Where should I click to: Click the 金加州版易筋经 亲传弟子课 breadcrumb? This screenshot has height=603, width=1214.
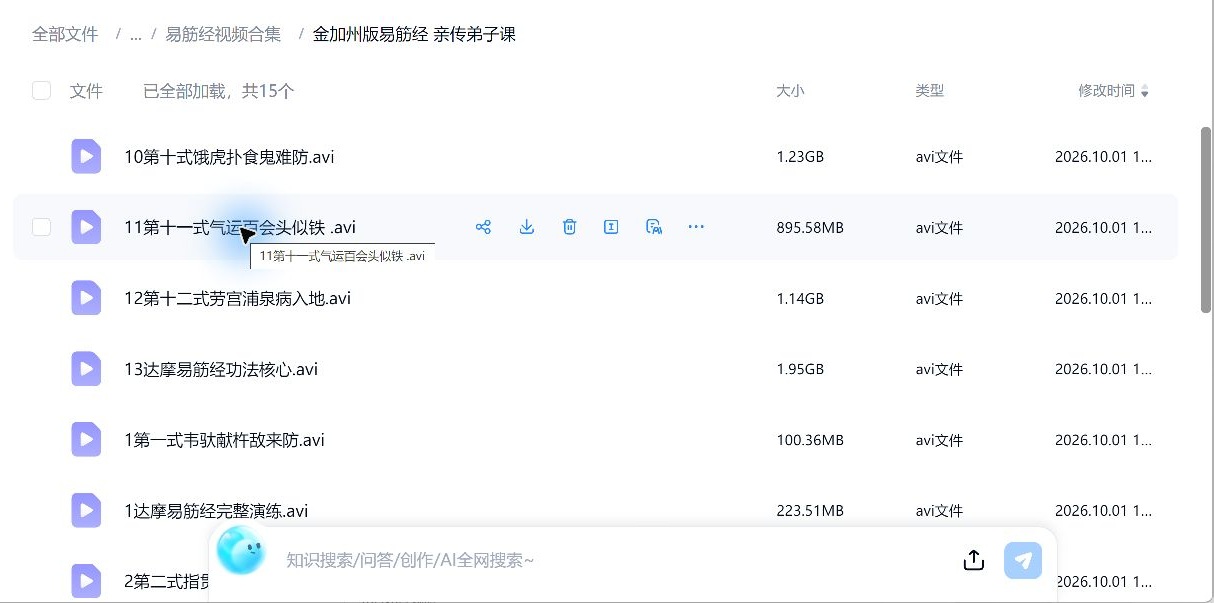[414, 35]
